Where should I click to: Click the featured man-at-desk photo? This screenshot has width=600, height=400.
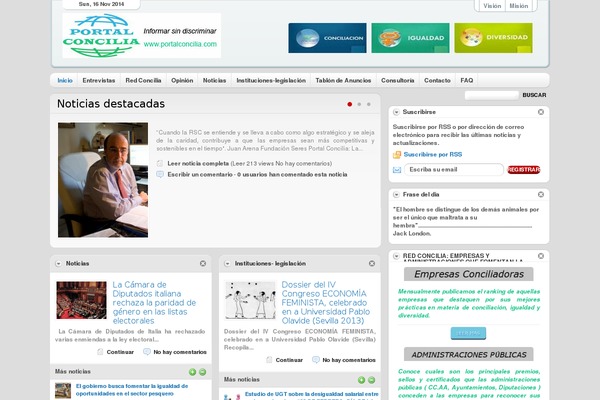pyautogui.click(x=103, y=180)
